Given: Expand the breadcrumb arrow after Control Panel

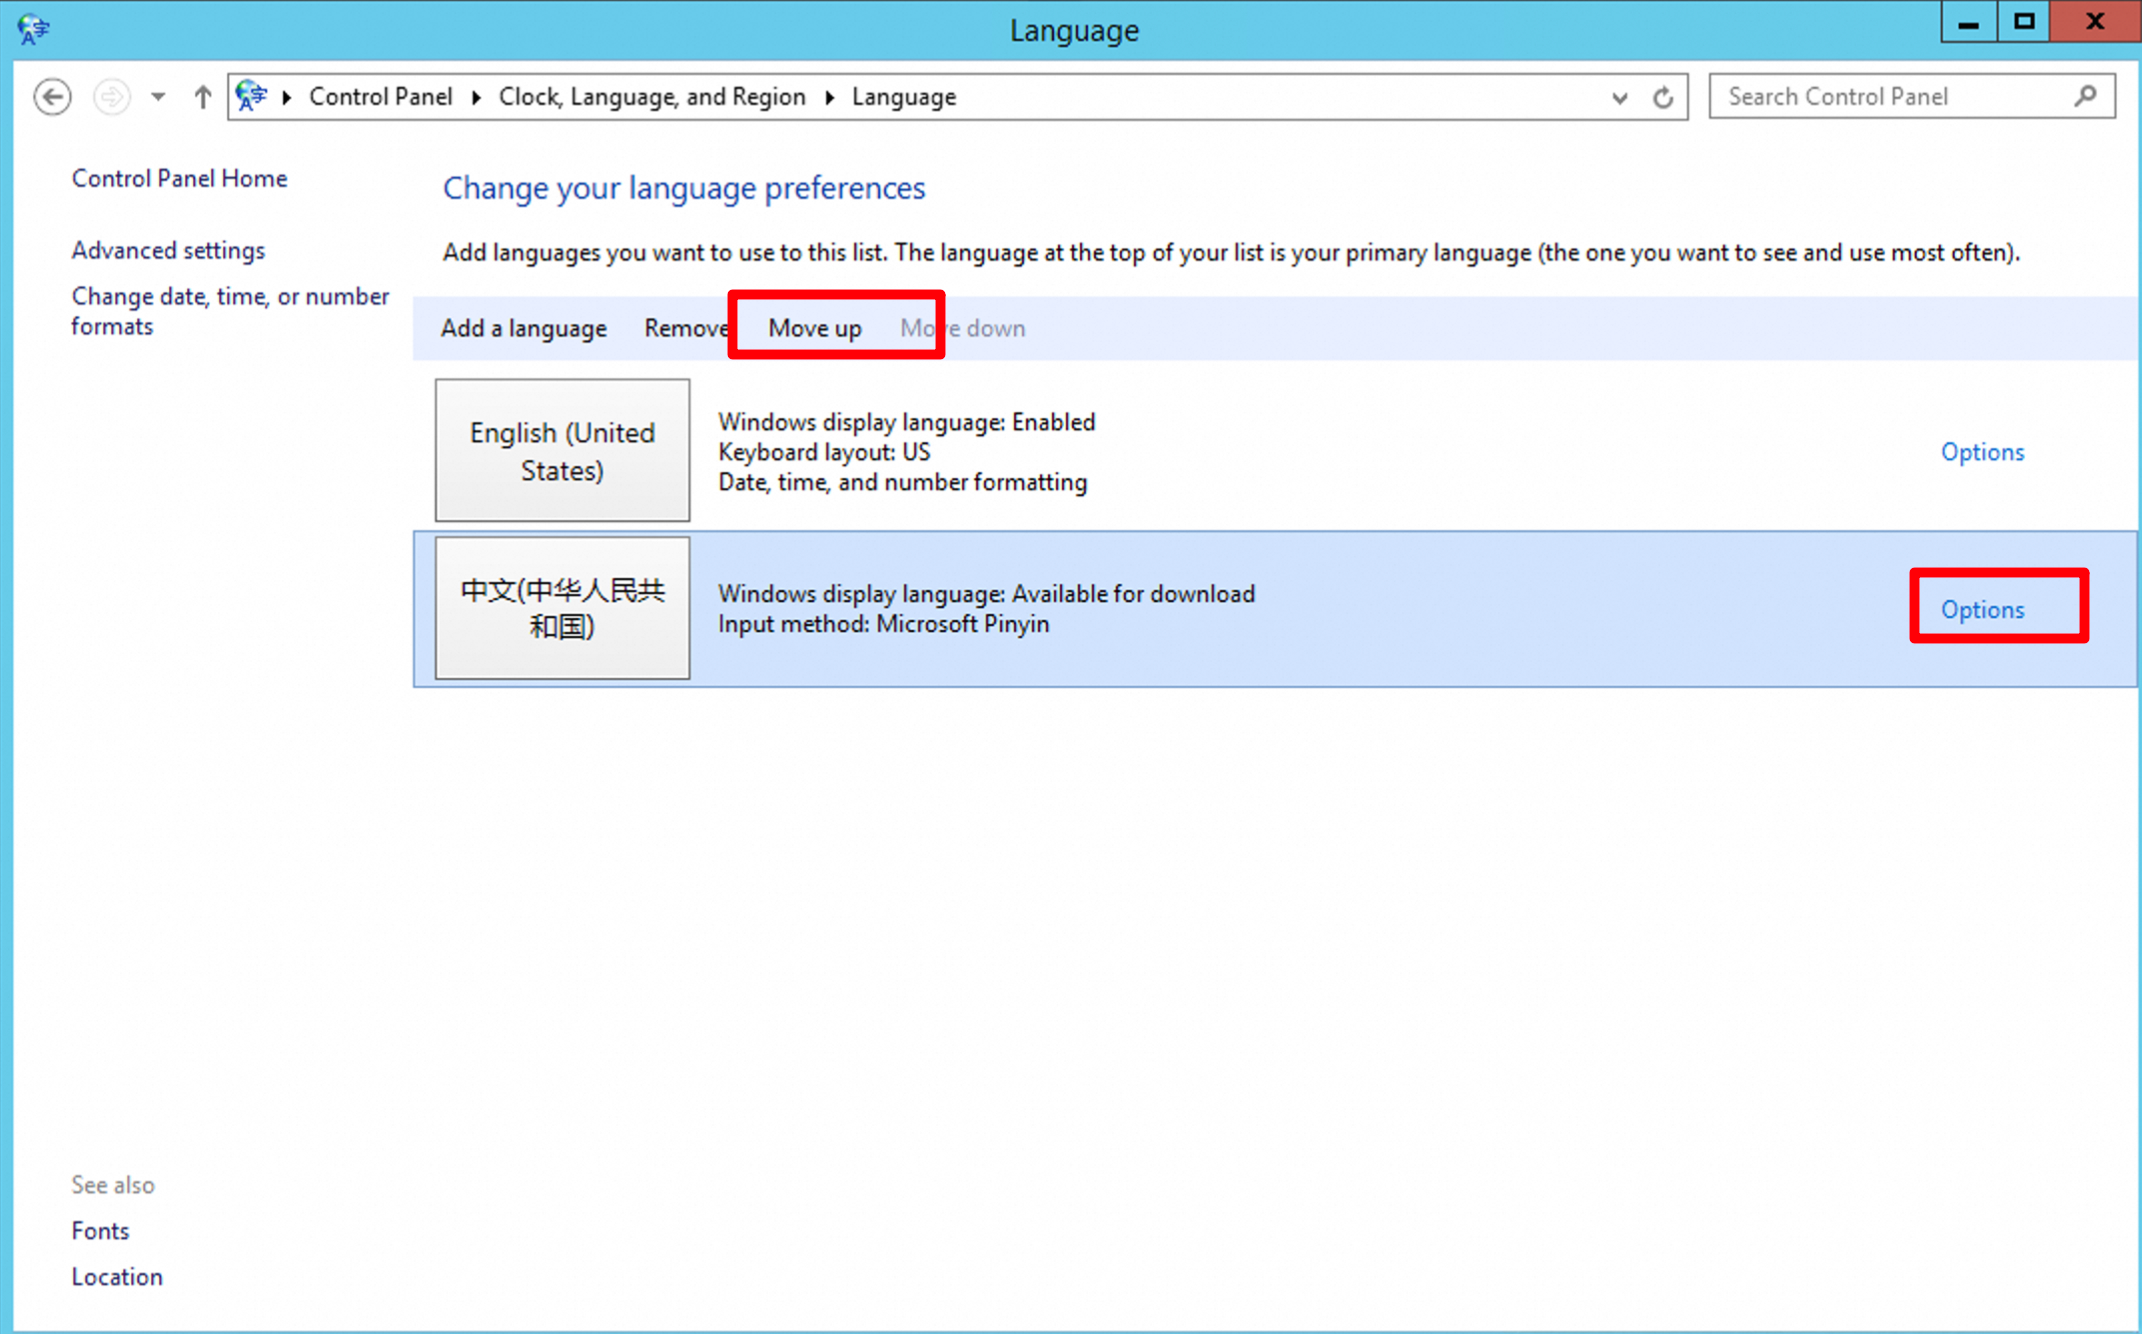Looking at the screenshot, I should click(x=474, y=97).
